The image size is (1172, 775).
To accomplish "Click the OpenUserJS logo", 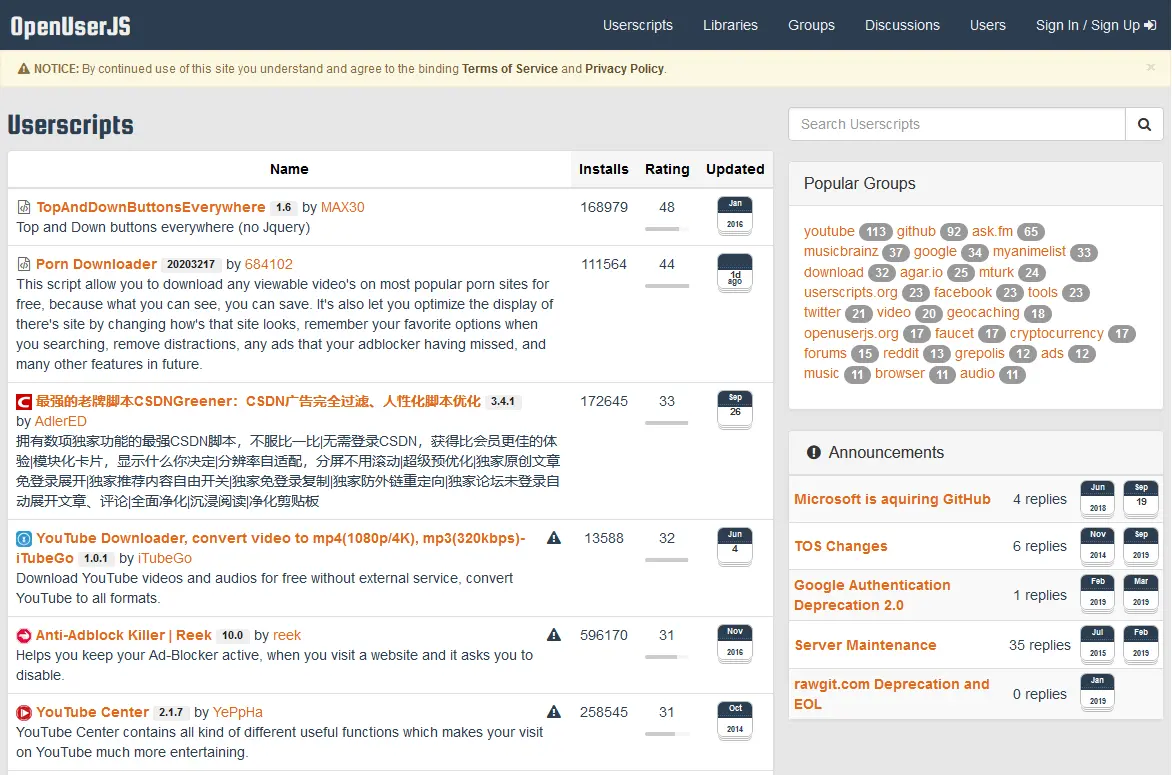I will click(x=70, y=26).
